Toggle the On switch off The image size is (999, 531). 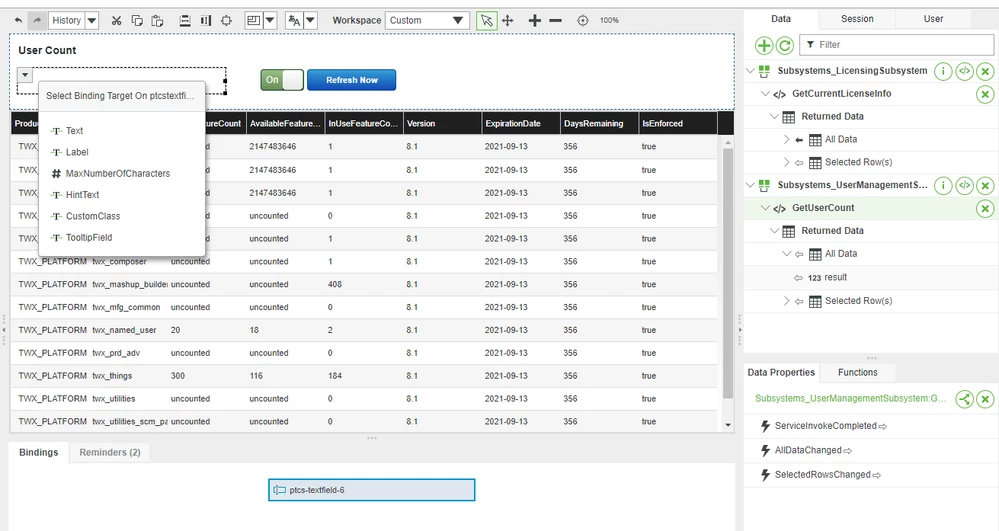click(x=282, y=80)
